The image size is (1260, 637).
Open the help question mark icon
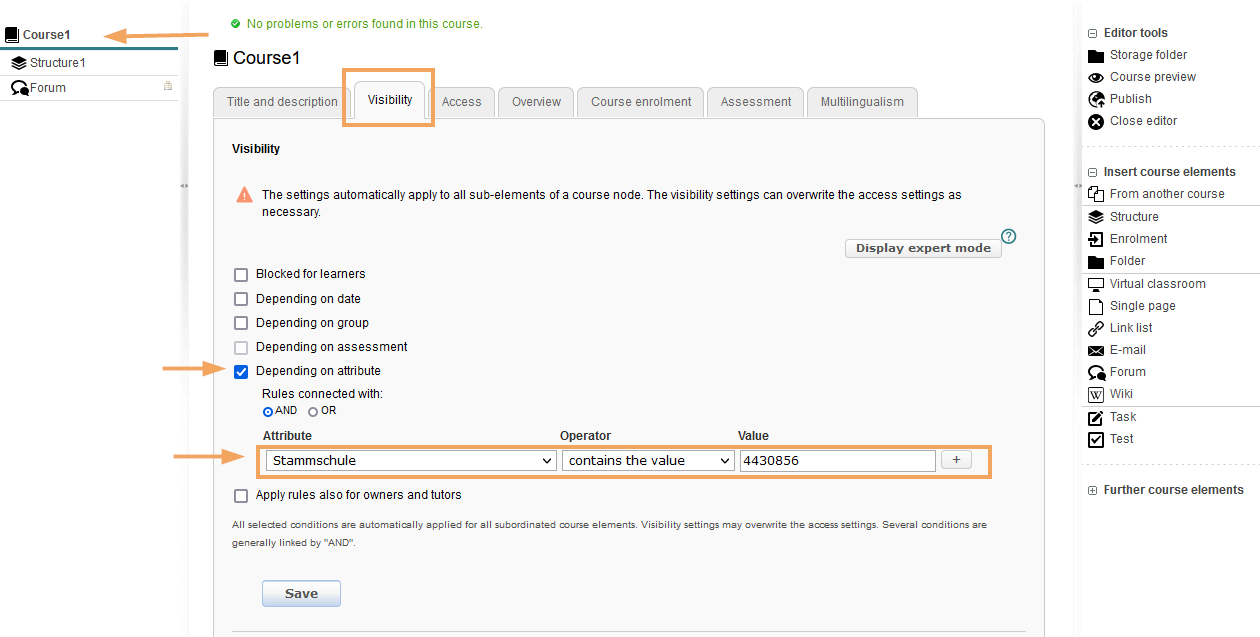pos(1009,237)
